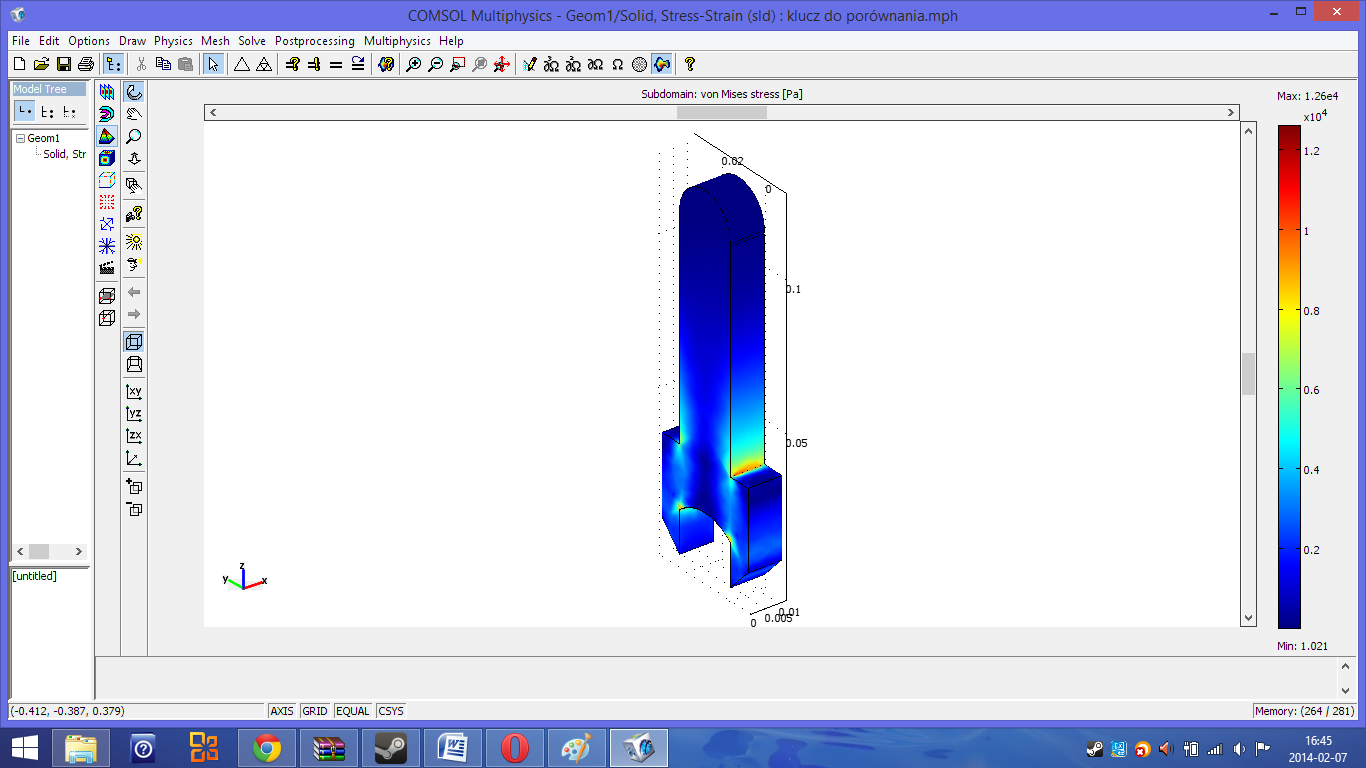Click Model Tree scrollbar right arrow

click(80, 551)
